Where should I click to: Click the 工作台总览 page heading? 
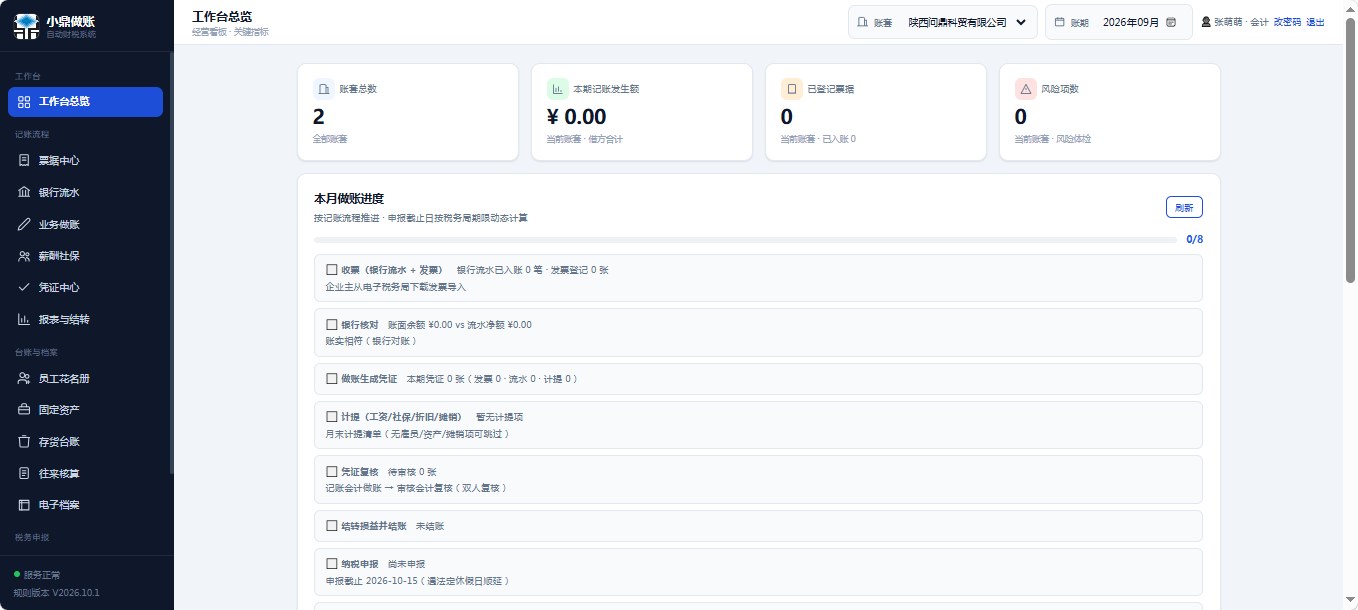tap(222, 16)
